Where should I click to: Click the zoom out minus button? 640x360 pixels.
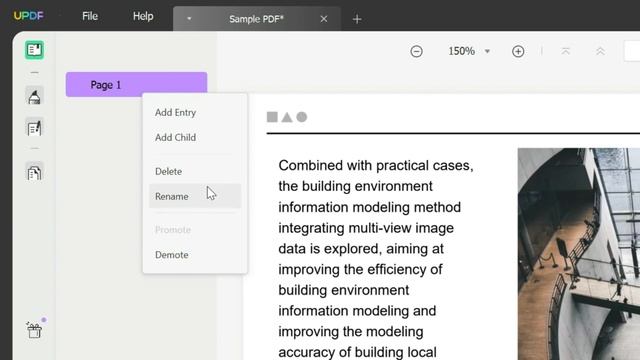point(416,51)
